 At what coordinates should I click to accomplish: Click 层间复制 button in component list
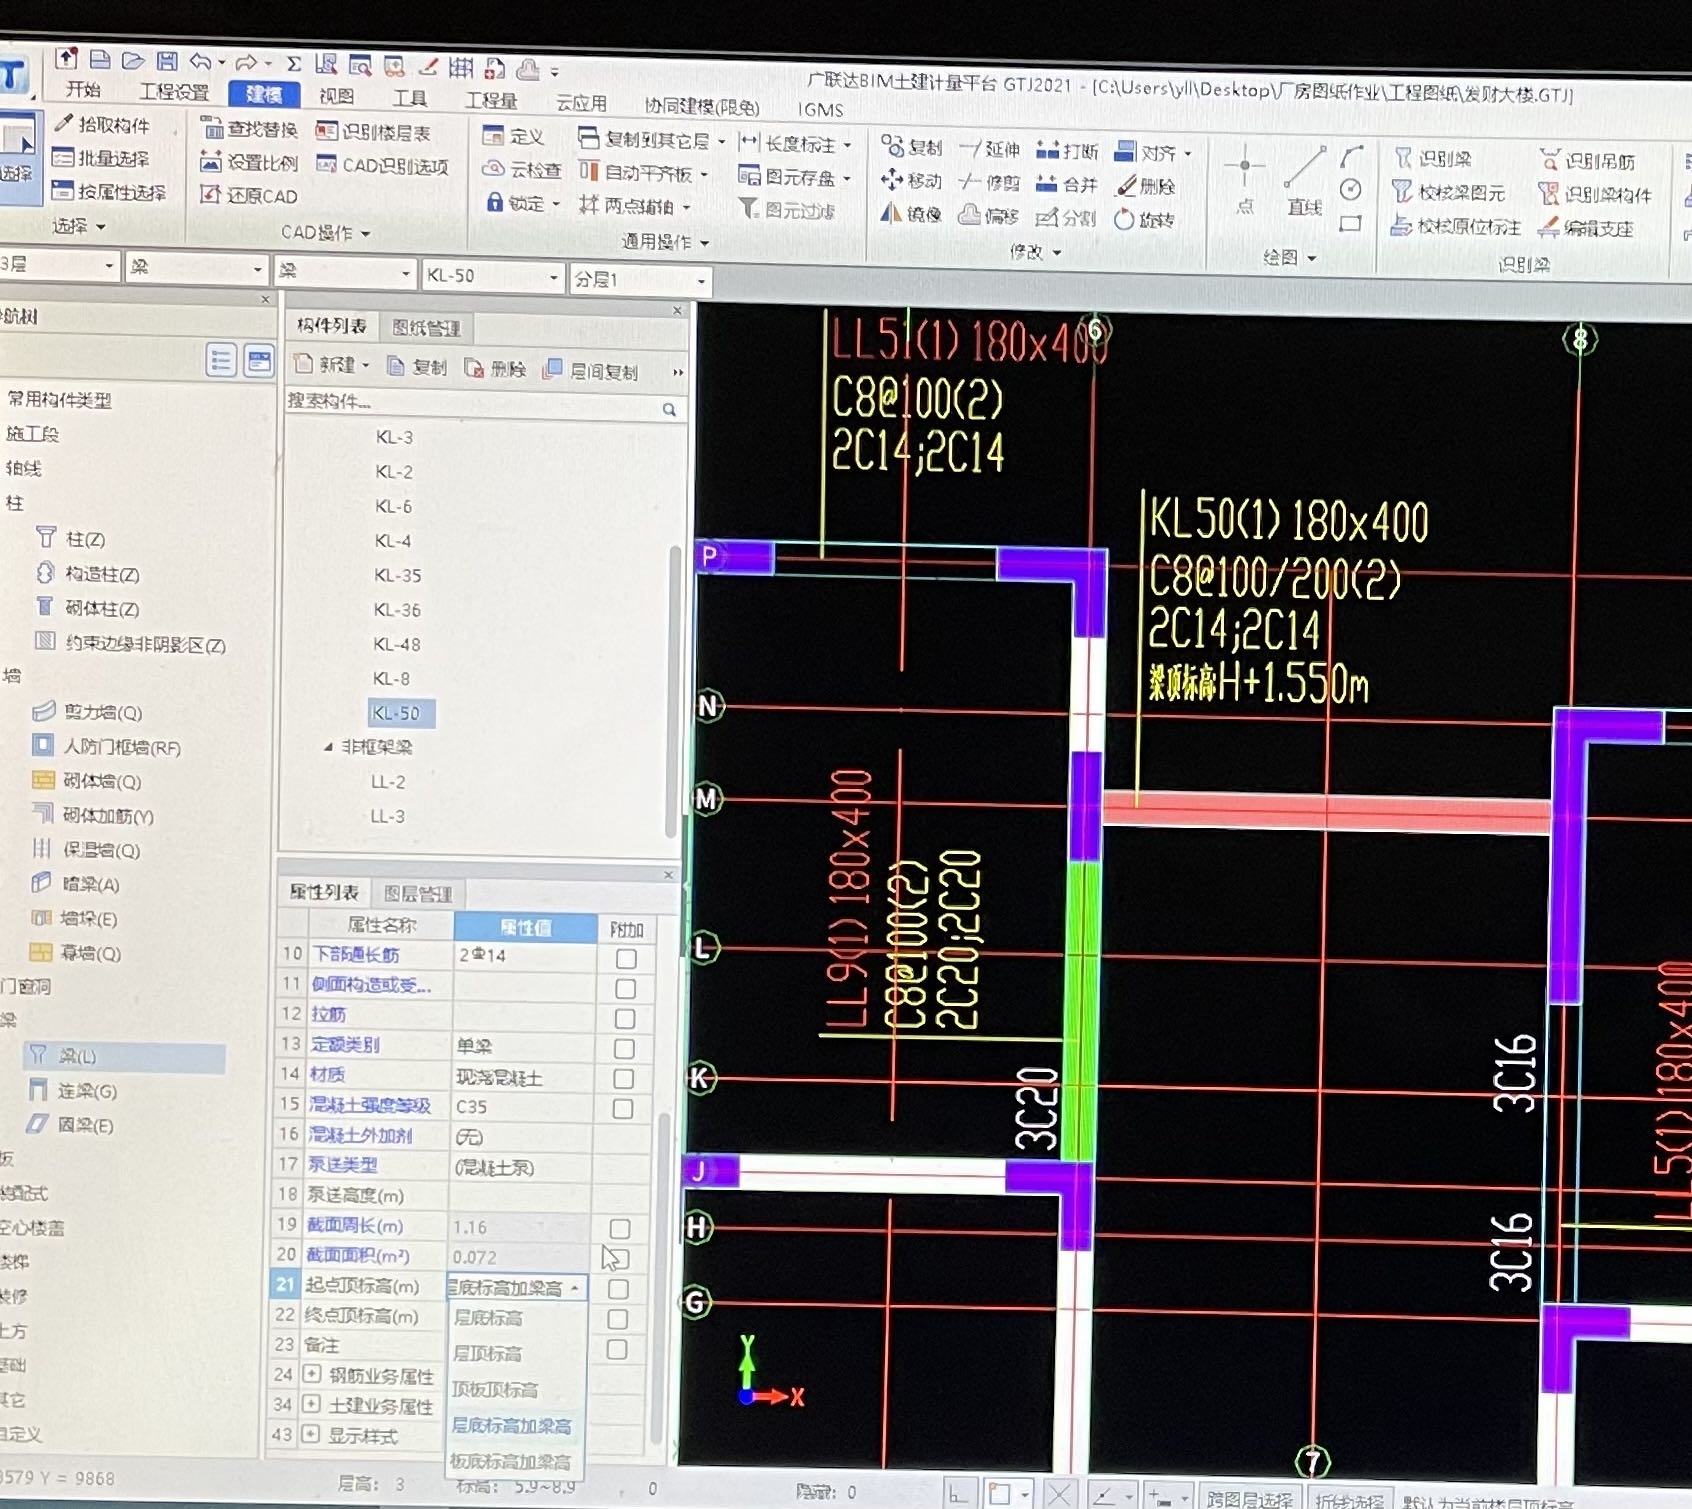click(x=591, y=371)
